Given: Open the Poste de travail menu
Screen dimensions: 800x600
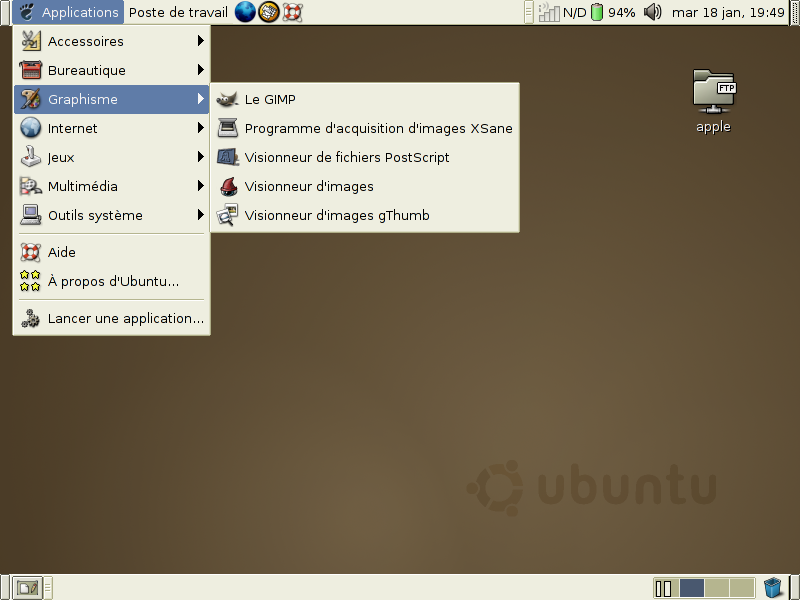Looking at the screenshot, I should tap(178, 12).
